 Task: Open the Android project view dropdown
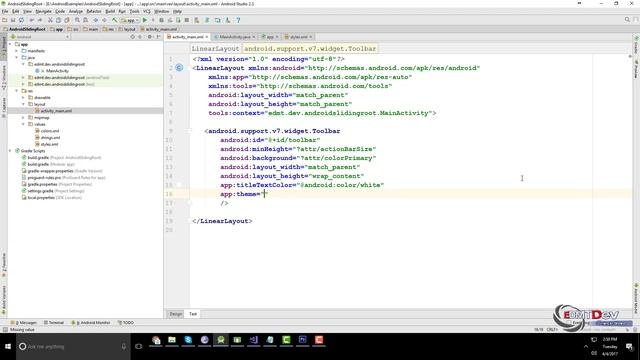click(x=40, y=37)
